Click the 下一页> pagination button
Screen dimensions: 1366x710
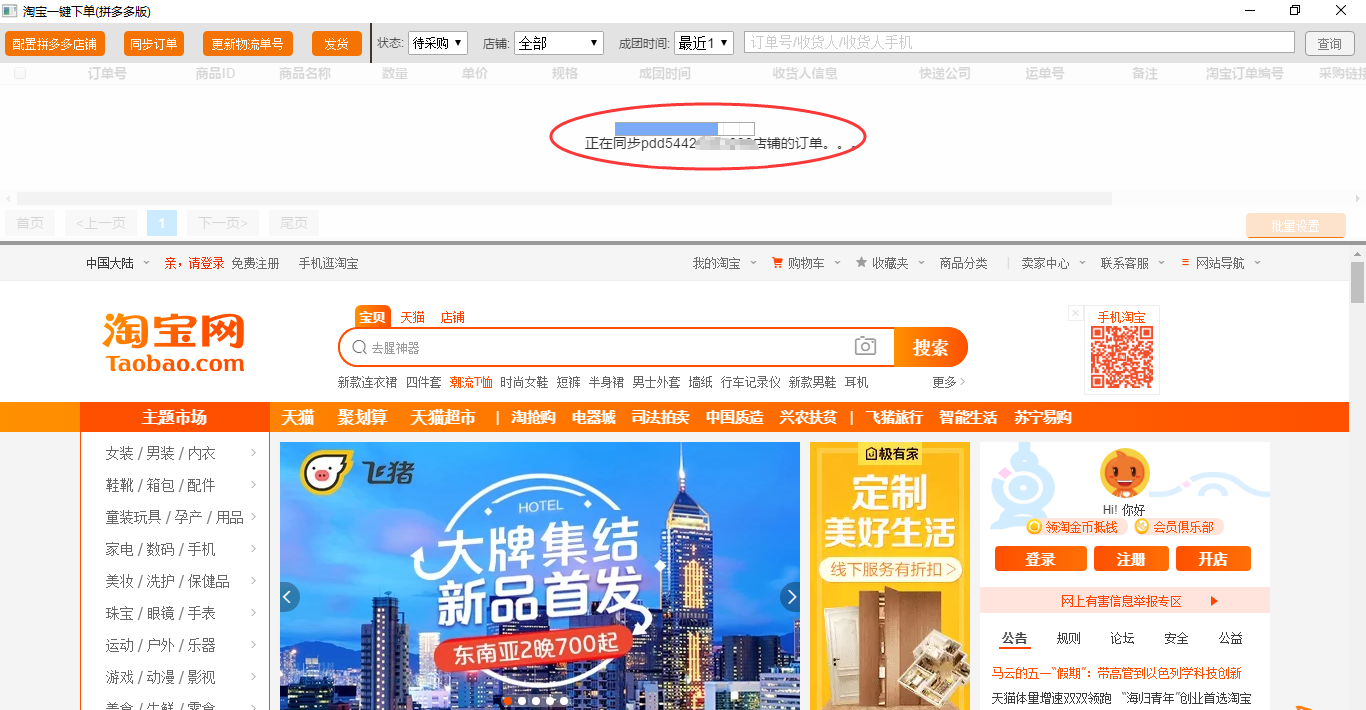222,223
